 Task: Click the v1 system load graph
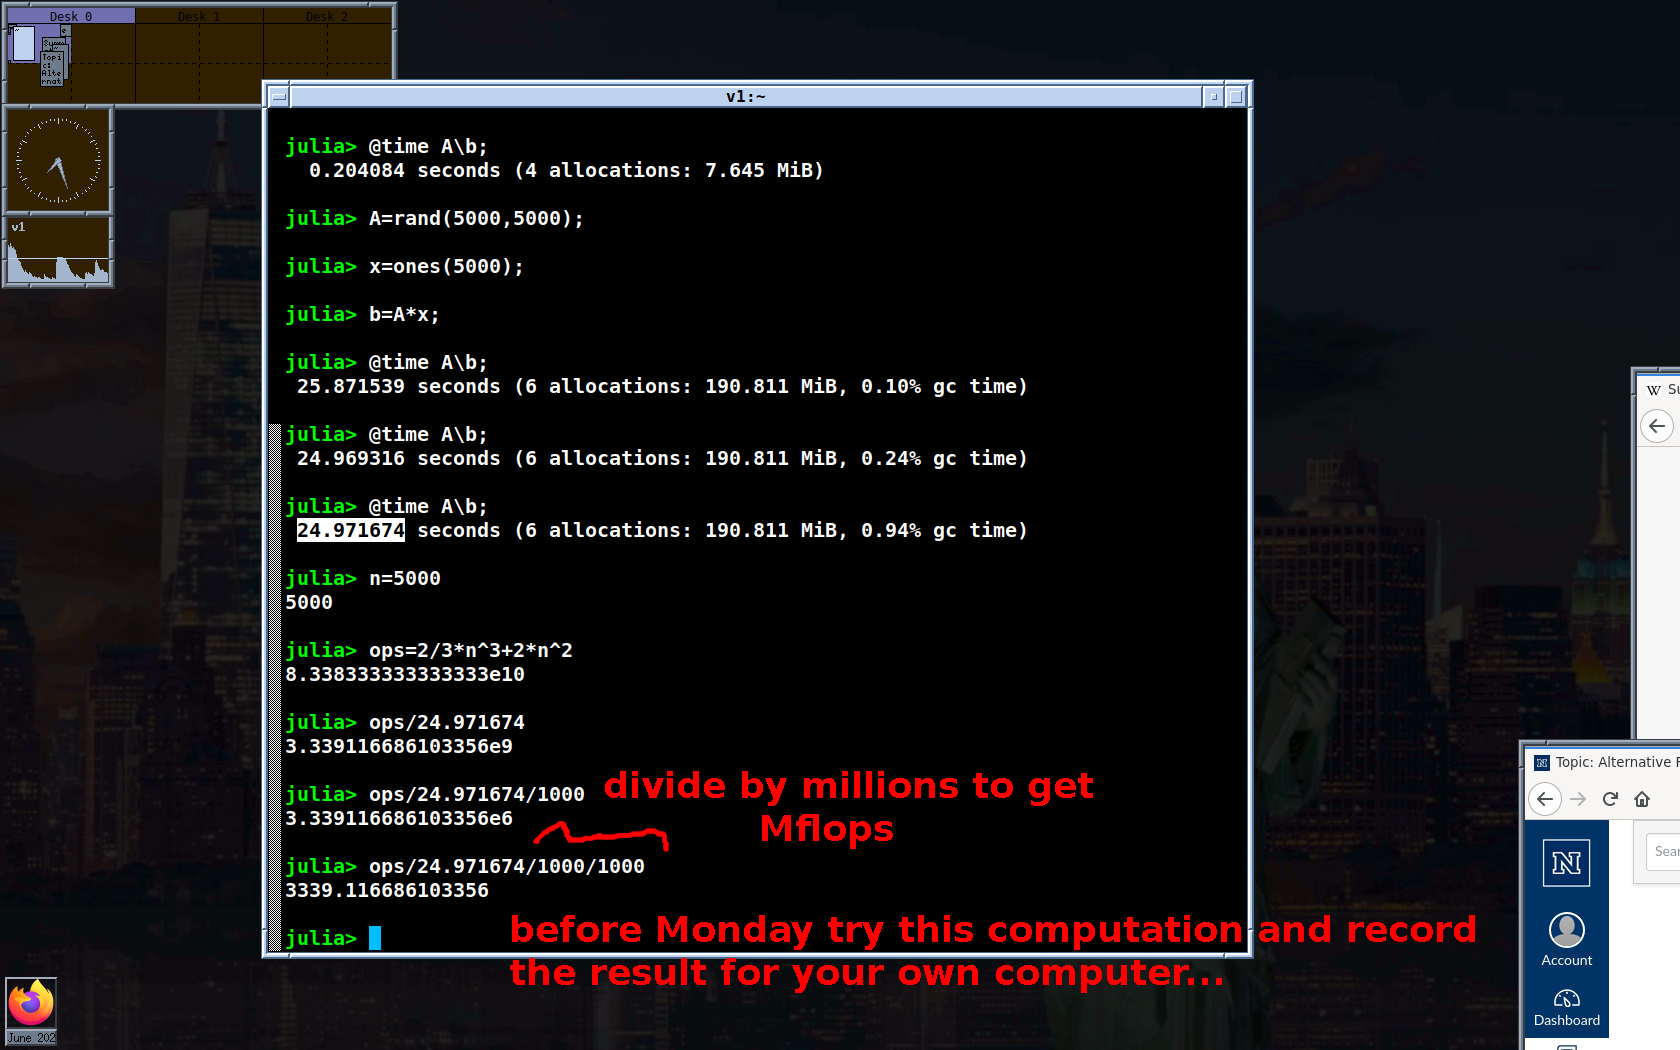coord(58,252)
